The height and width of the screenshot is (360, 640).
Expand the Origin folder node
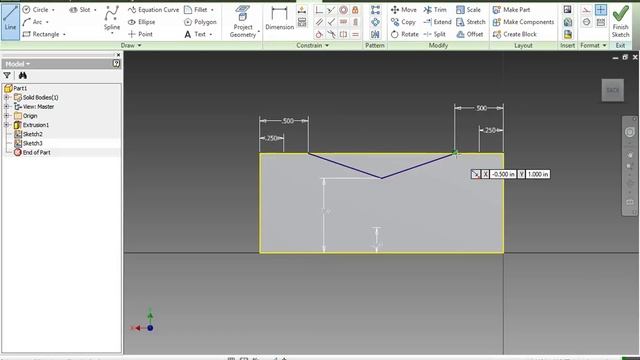(7, 116)
